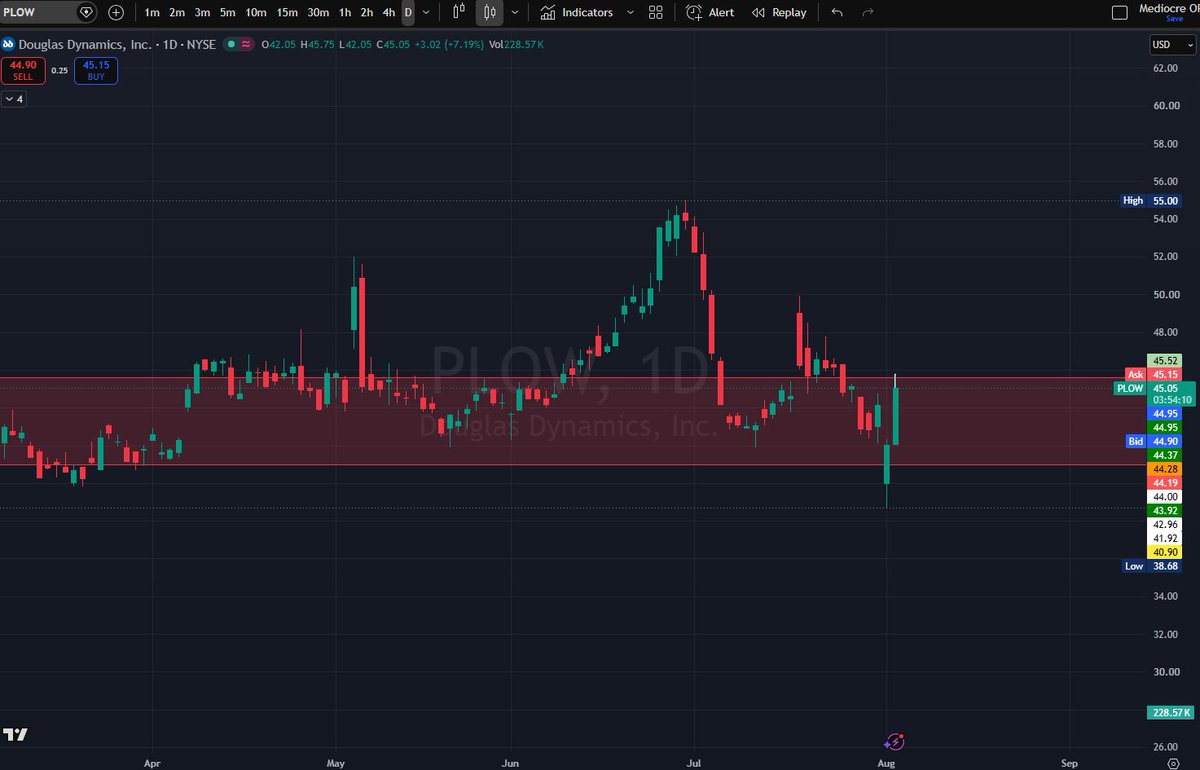Click the Douglas Dynamics logo icon
The height and width of the screenshot is (770, 1200).
[x=8, y=44]
